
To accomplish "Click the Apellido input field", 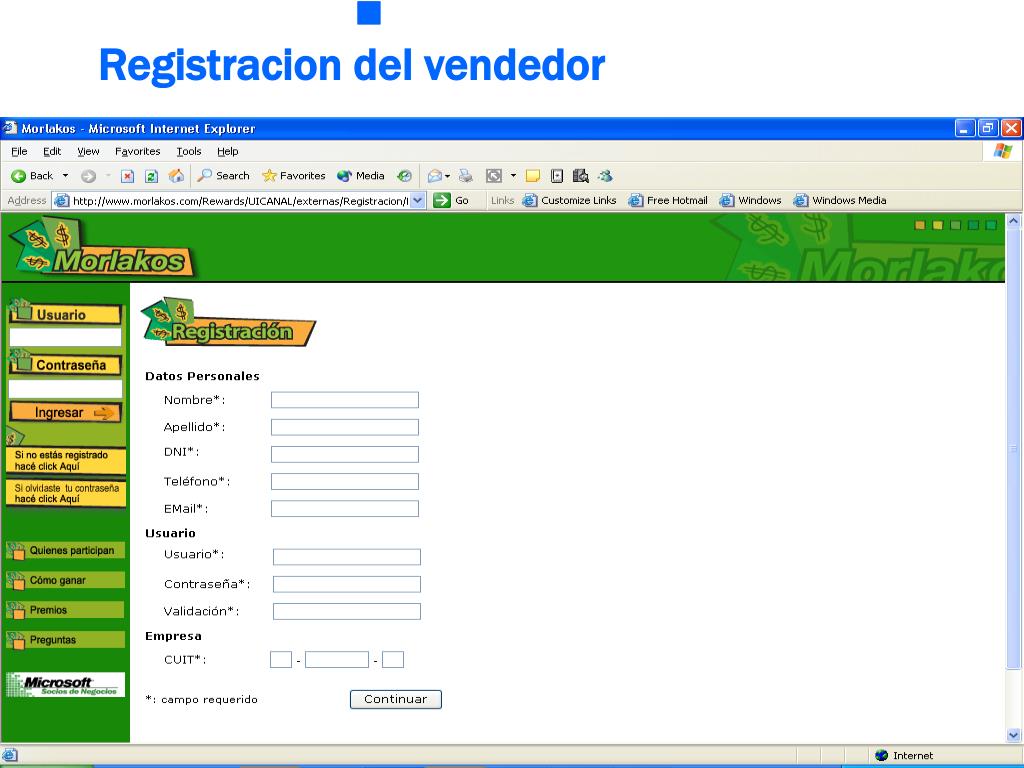I will tap(345, 427).
